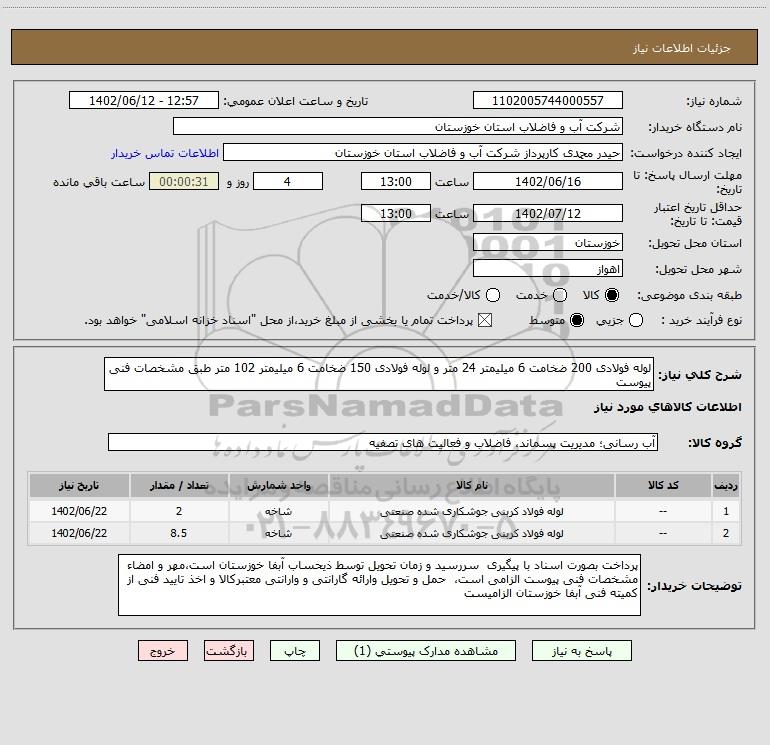Click unit شاخه in row 1
Image resolution: width=770 pixels, height=745 pixels.
pos(278,511)
